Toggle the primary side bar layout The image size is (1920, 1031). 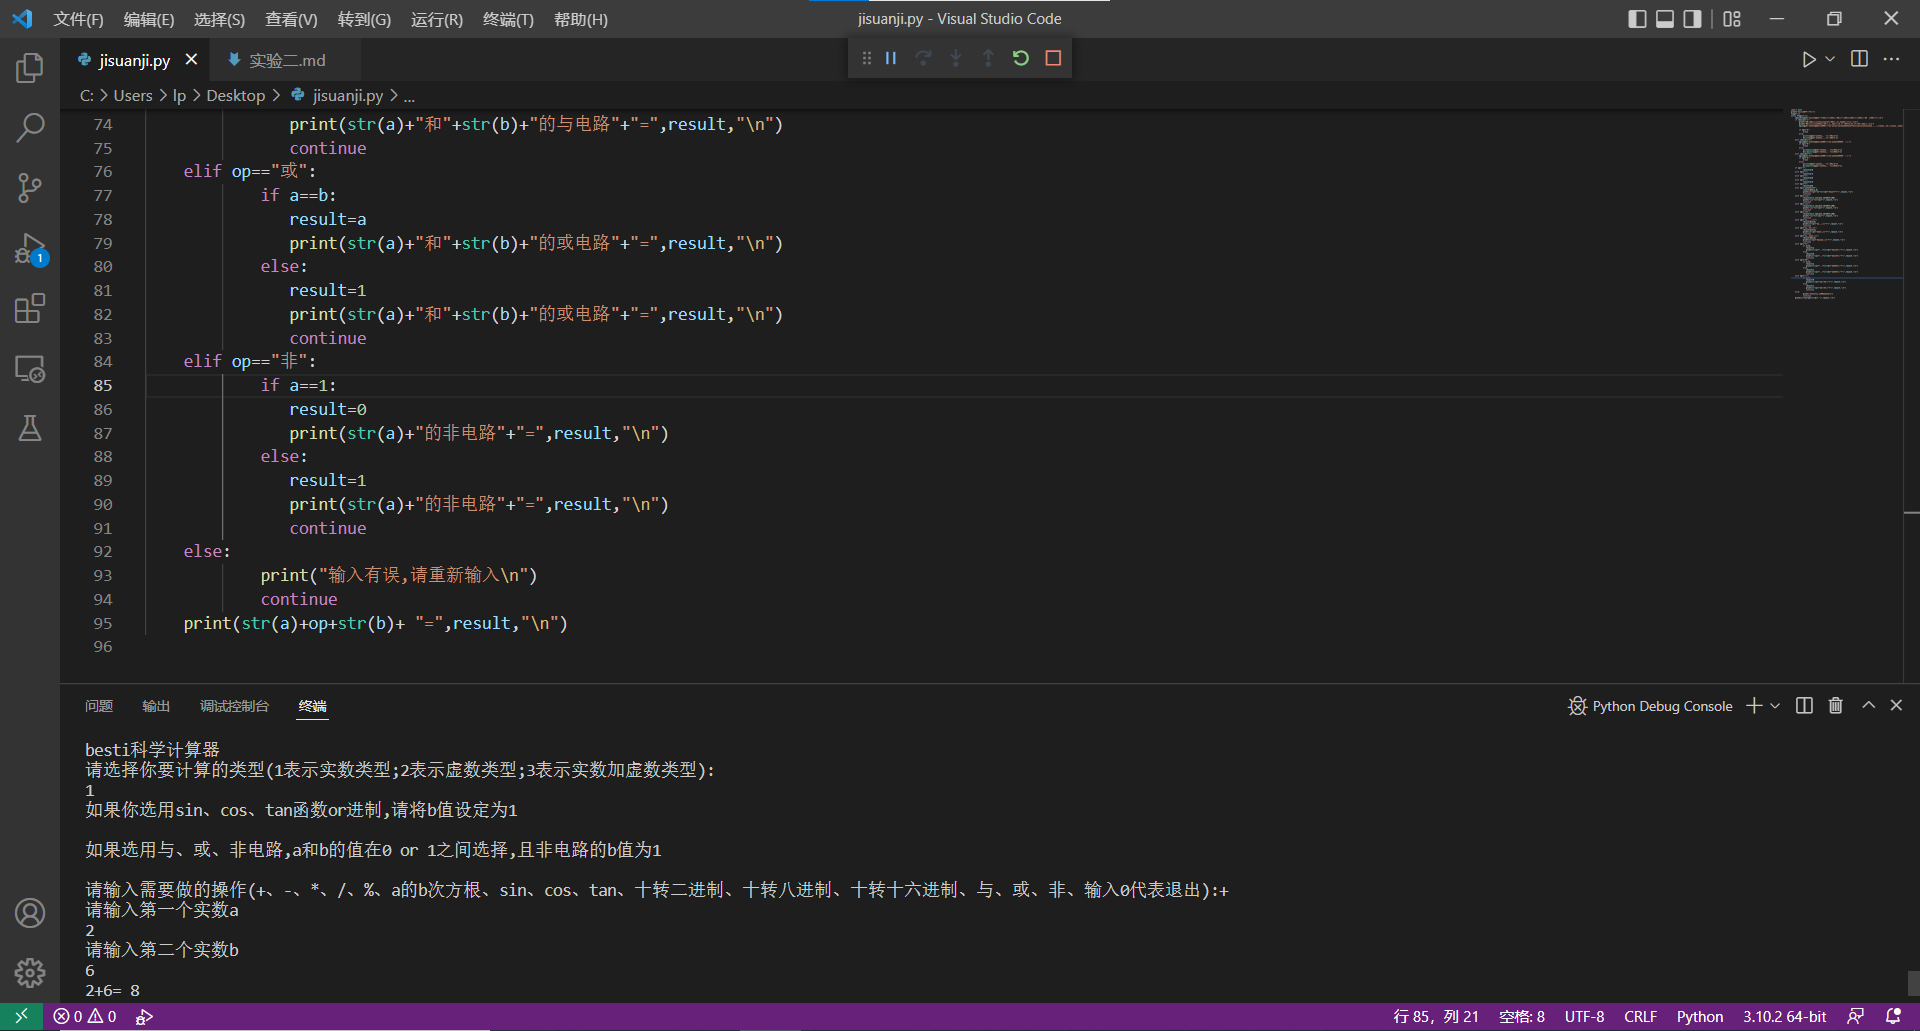[x=1637, y=19]
